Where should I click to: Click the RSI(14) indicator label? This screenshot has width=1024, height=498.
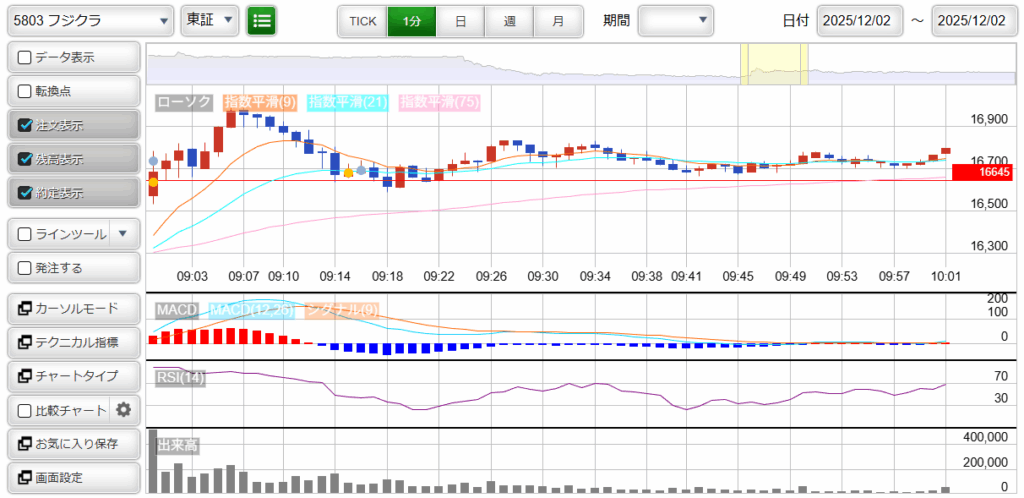[181, 377]
